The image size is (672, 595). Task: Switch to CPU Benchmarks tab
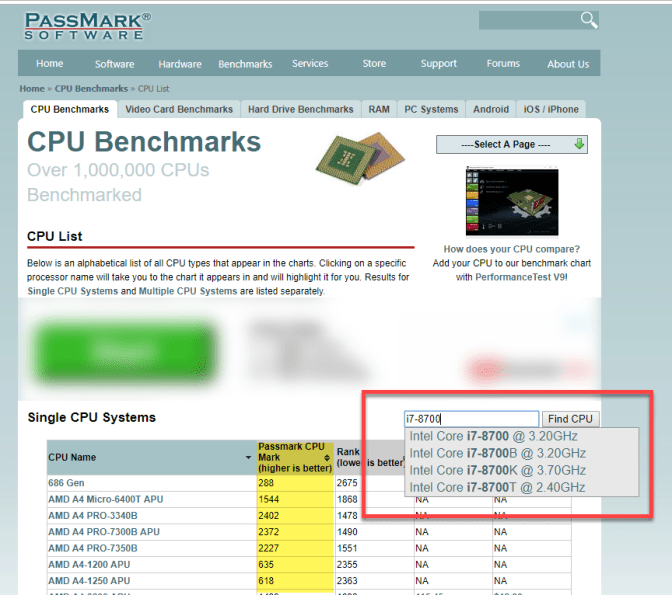pos(69,109)
